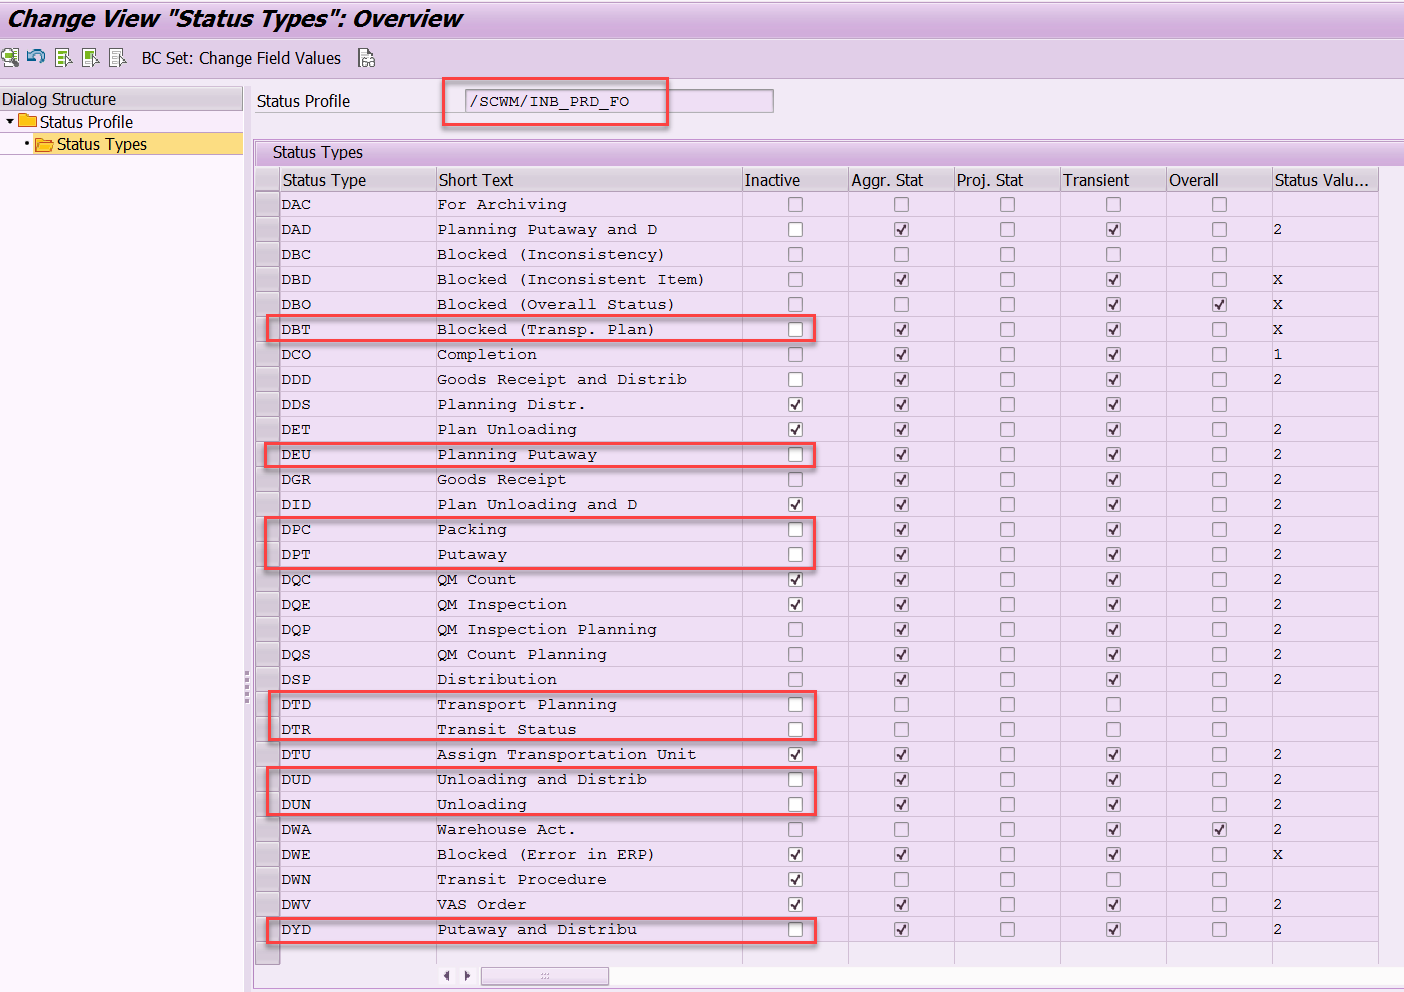
Task: Uncheck Inactive for DET Plan Unloading
Action: point(795,429)
